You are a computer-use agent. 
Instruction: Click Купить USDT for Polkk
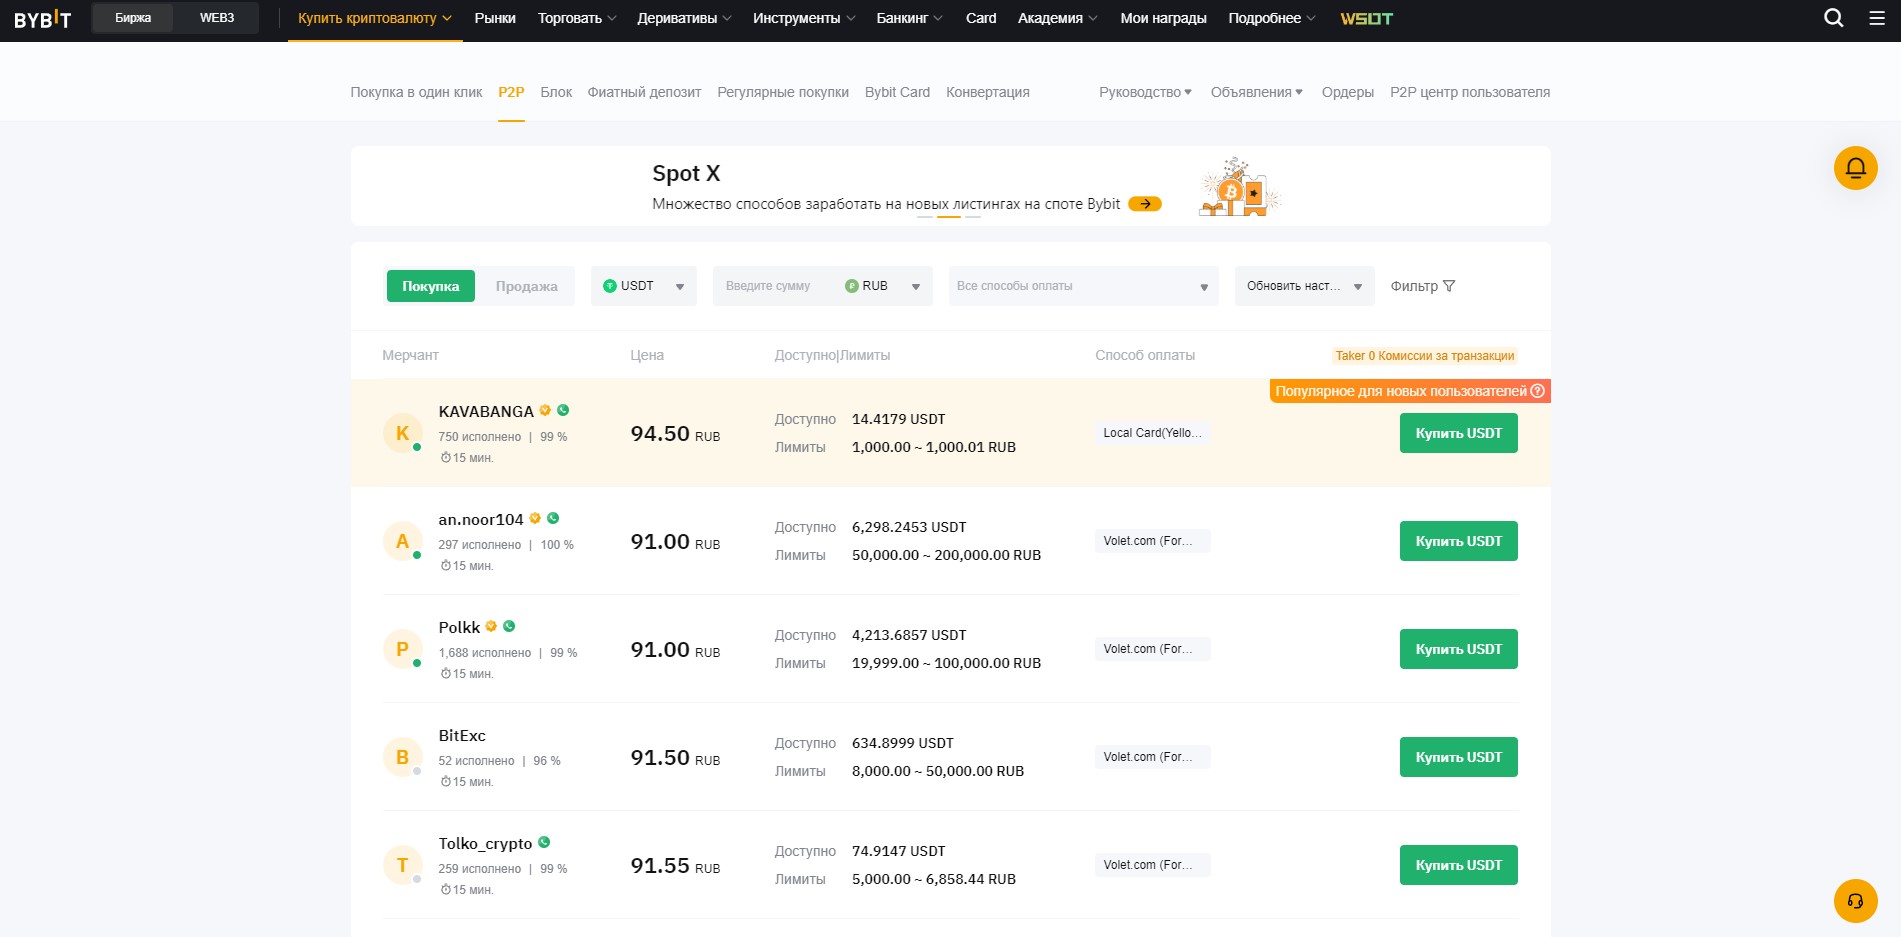click(x=1459, y=649)
